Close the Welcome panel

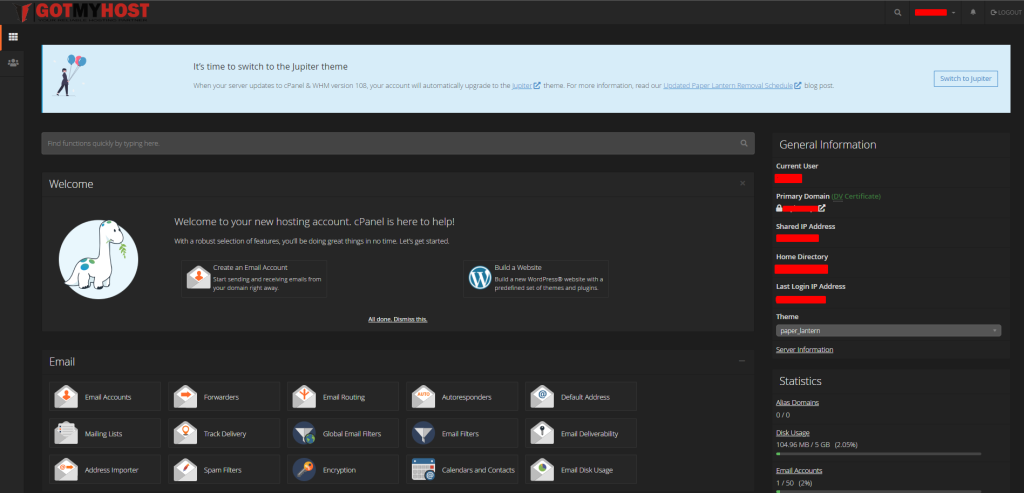click(x=742, y=183)
